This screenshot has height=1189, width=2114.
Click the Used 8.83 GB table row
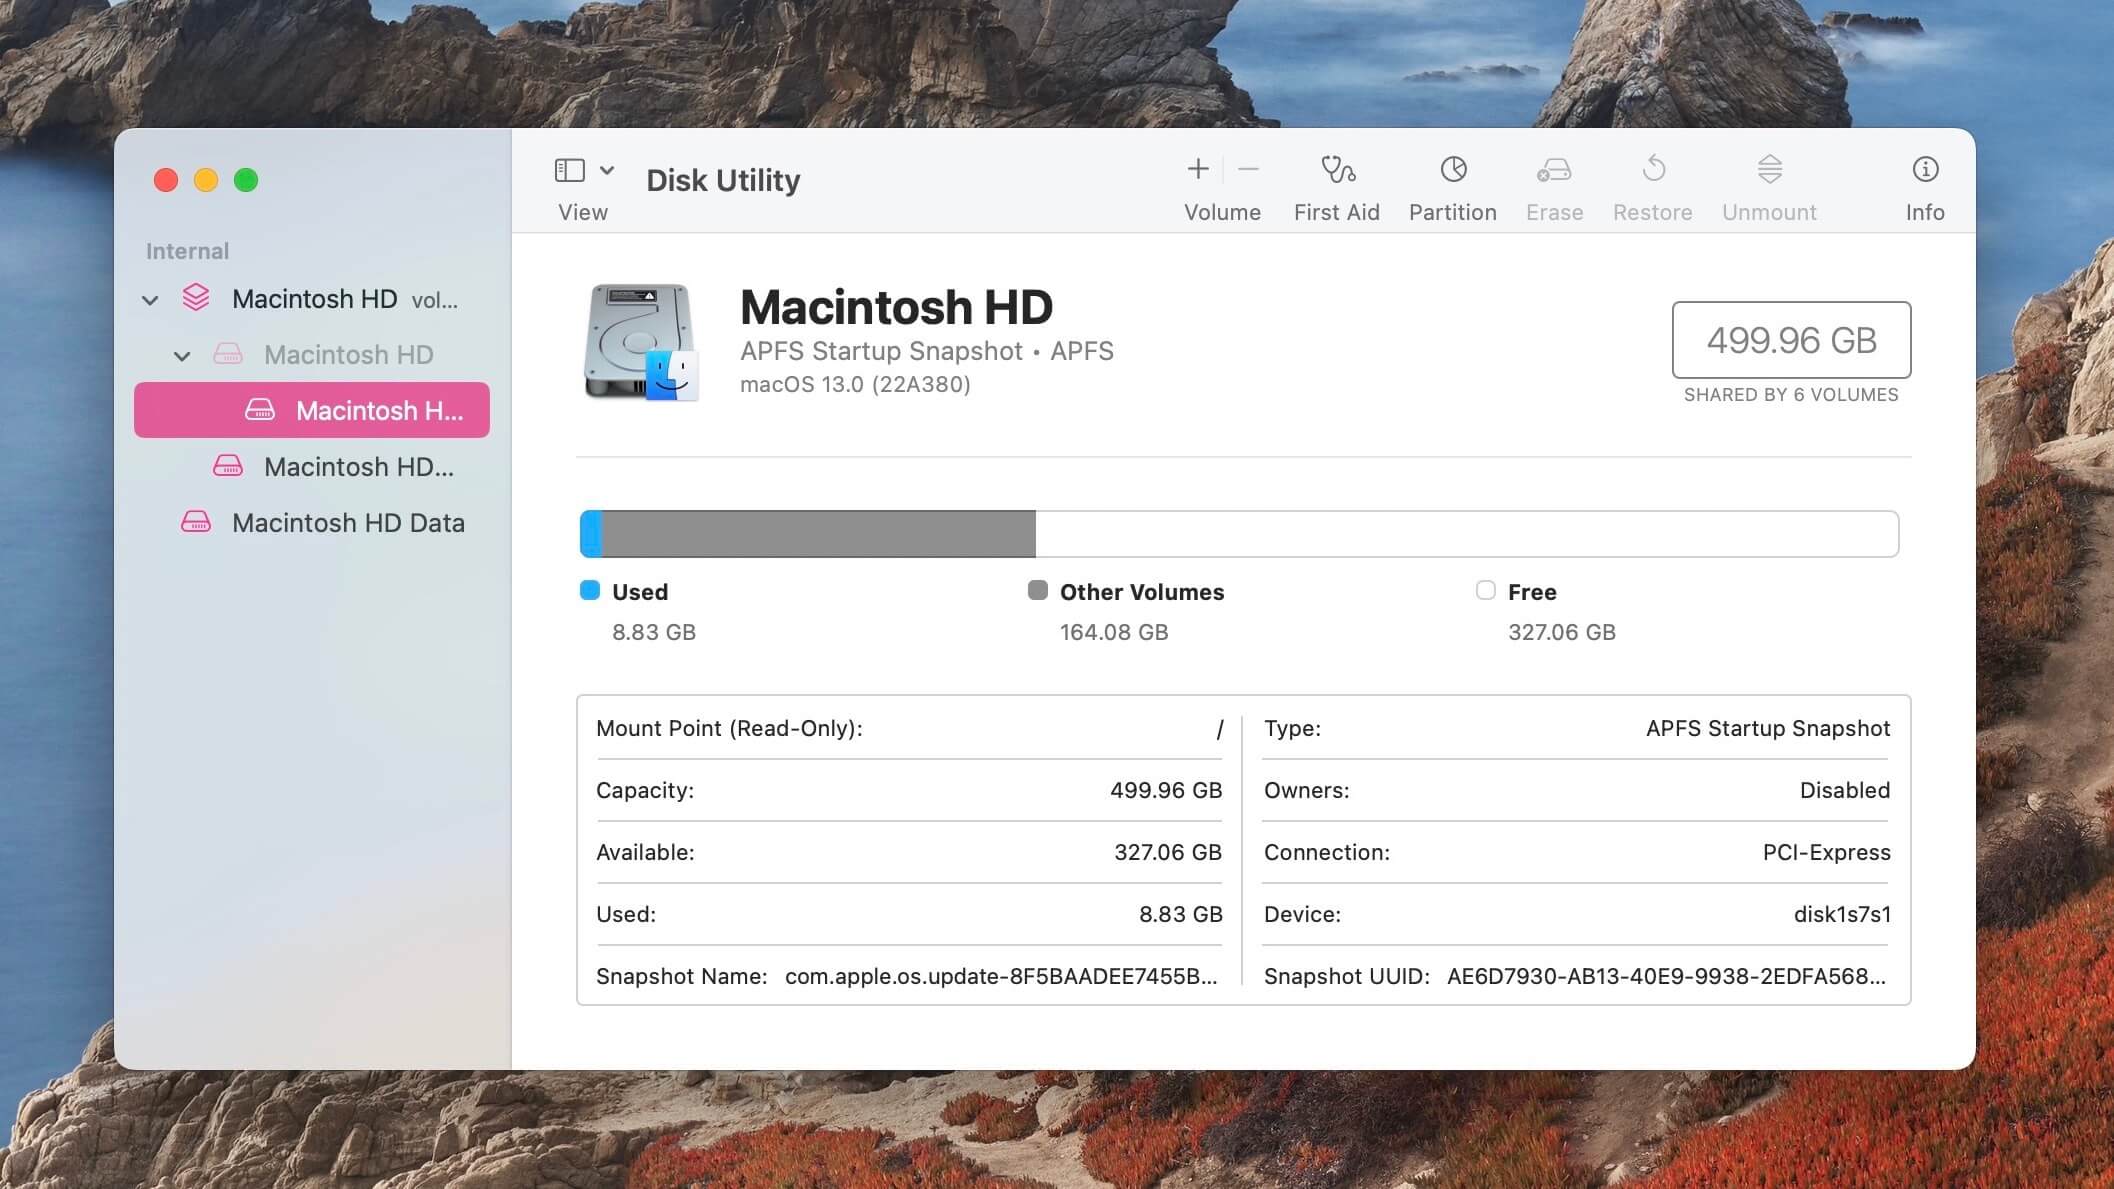pos(909,914)
